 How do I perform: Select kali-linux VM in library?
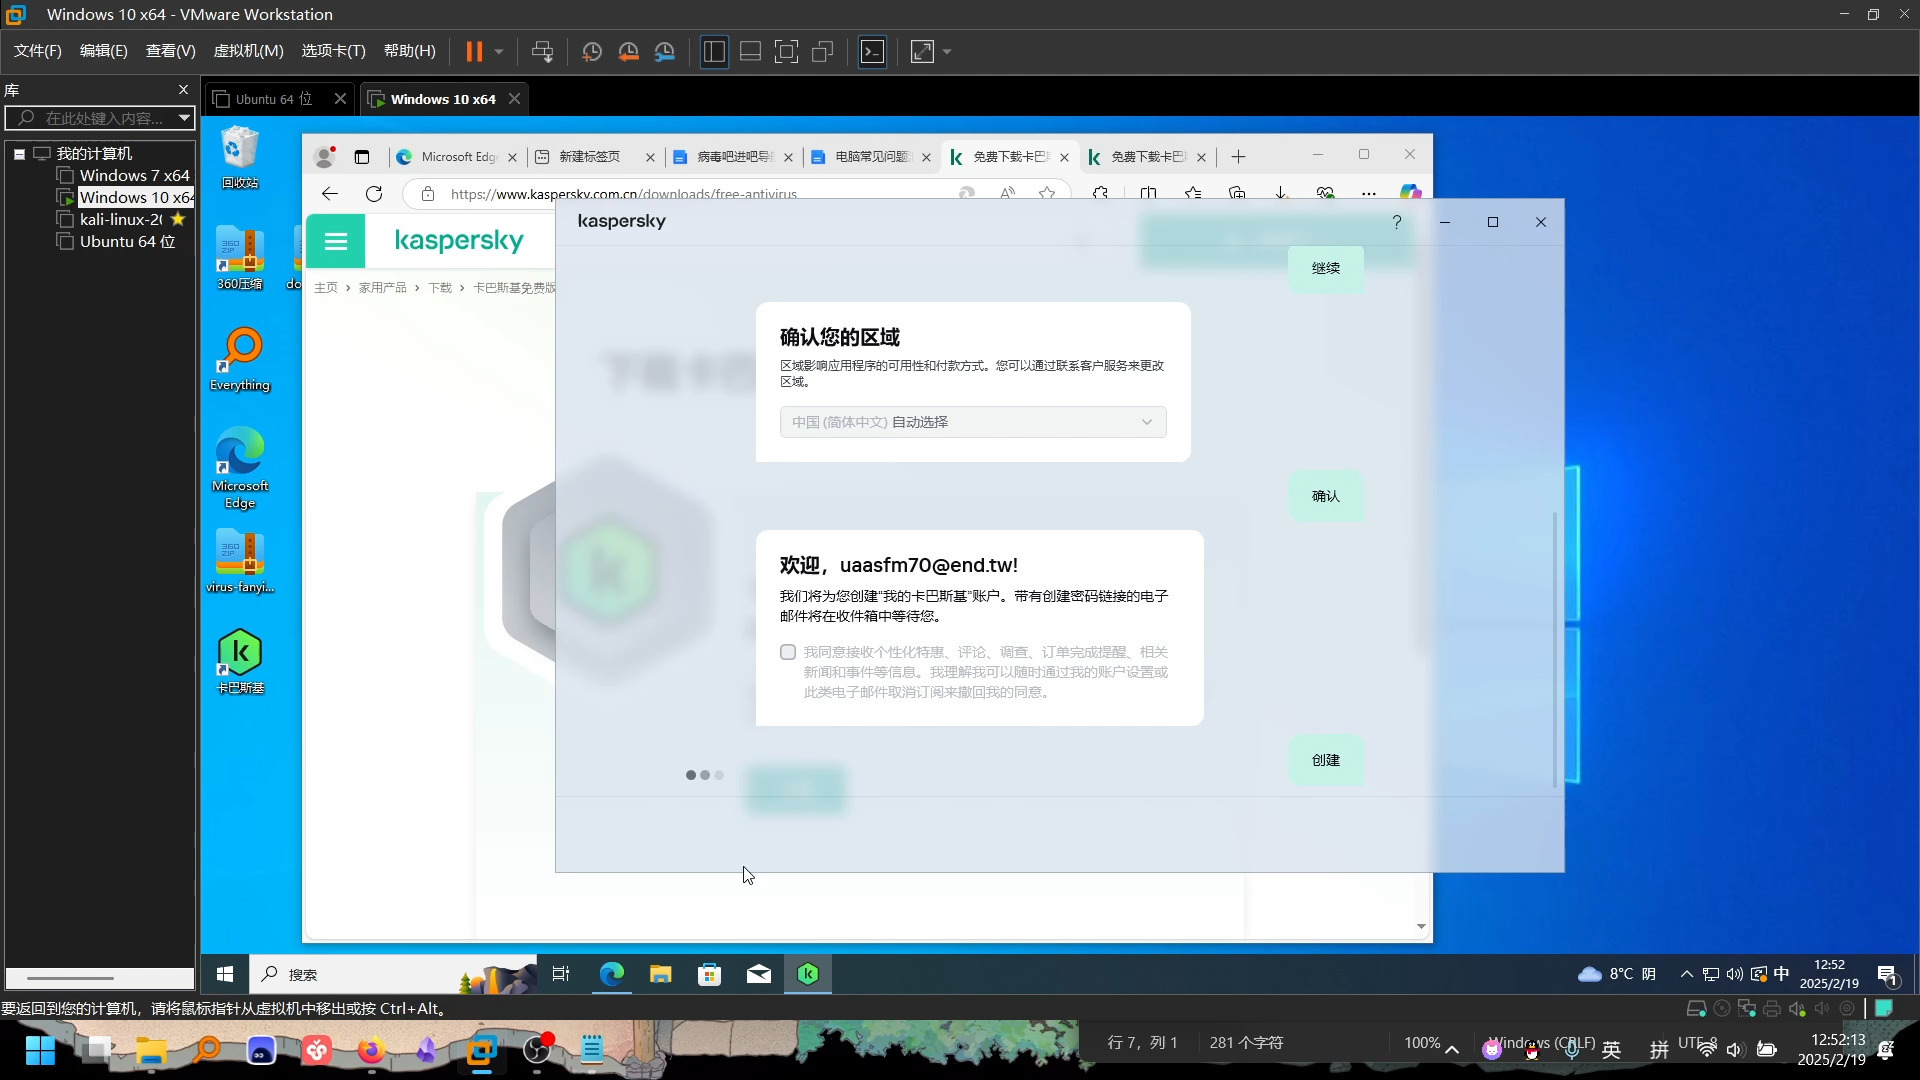(120, 219)
